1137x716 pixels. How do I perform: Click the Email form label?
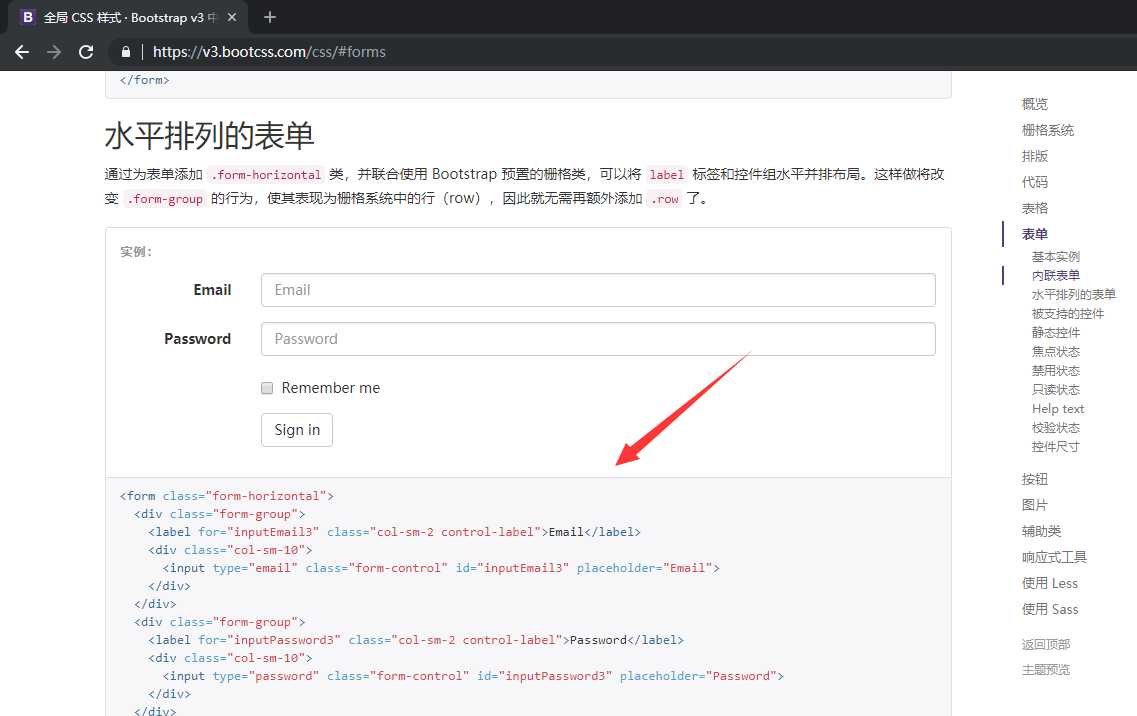click(x=212, y=290)
